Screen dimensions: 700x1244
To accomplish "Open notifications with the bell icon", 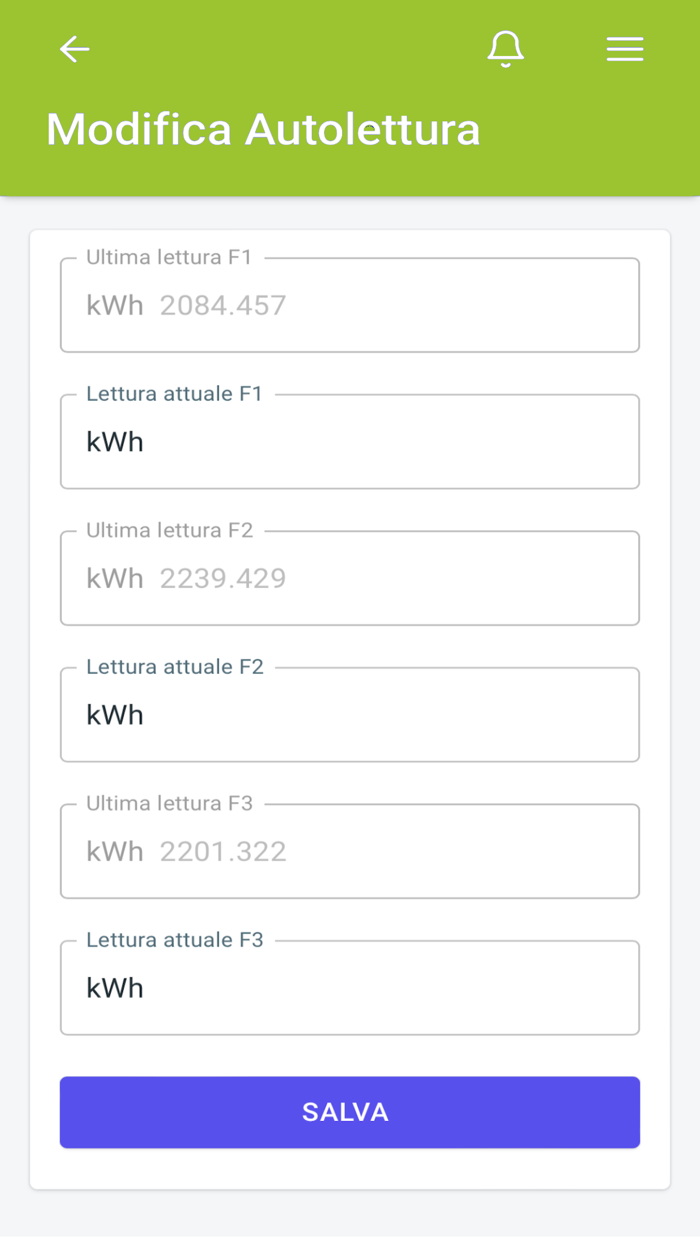I will coord(505,49).
